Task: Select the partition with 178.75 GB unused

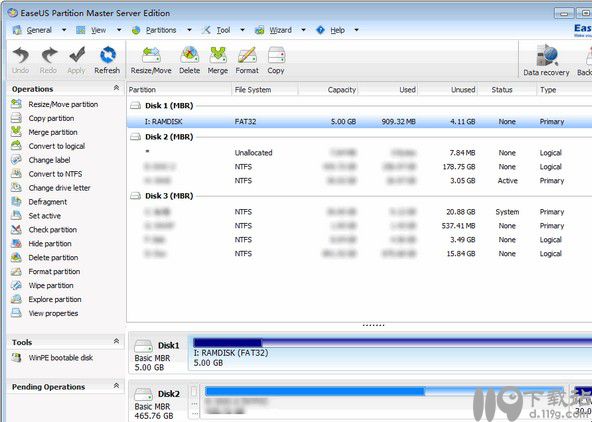Action: pos(359,167)
